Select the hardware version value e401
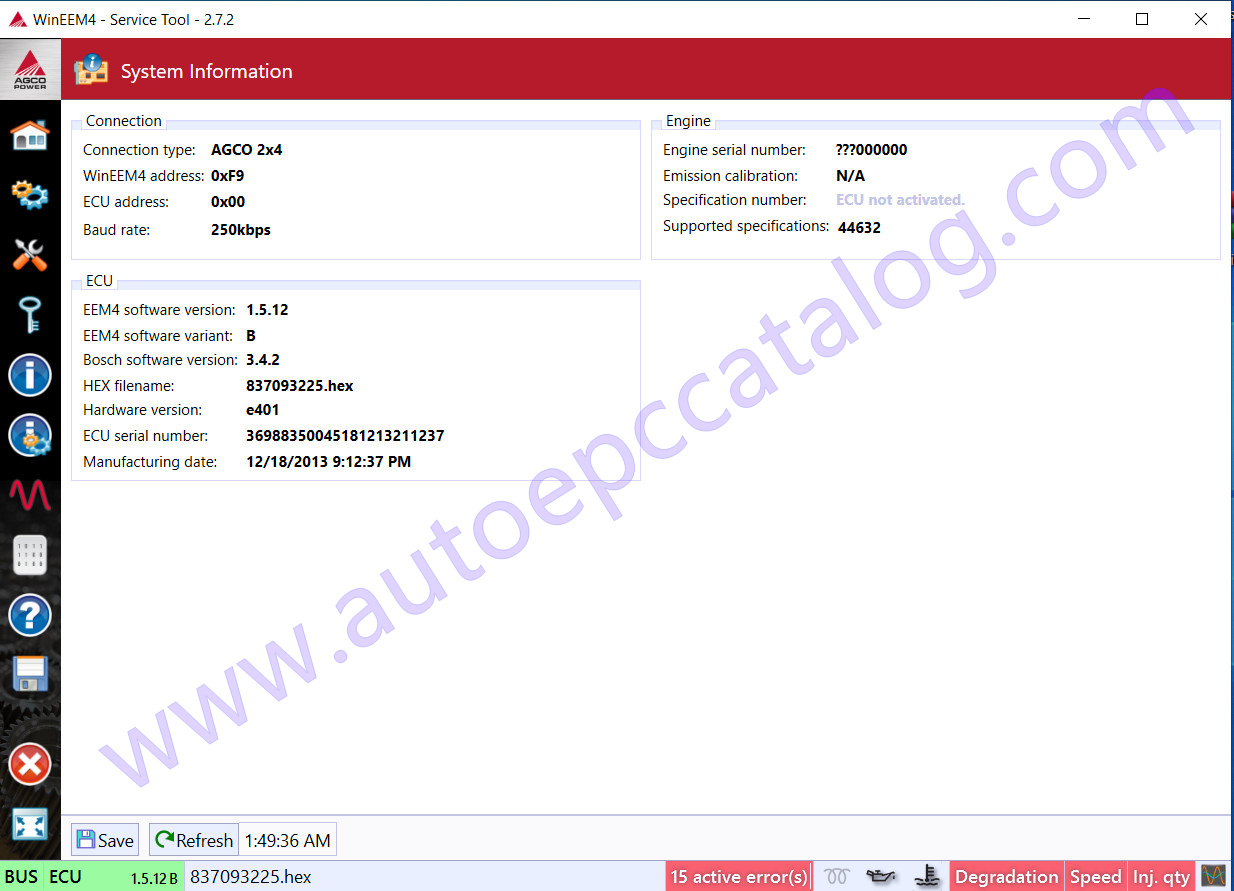 click(263, 410)
